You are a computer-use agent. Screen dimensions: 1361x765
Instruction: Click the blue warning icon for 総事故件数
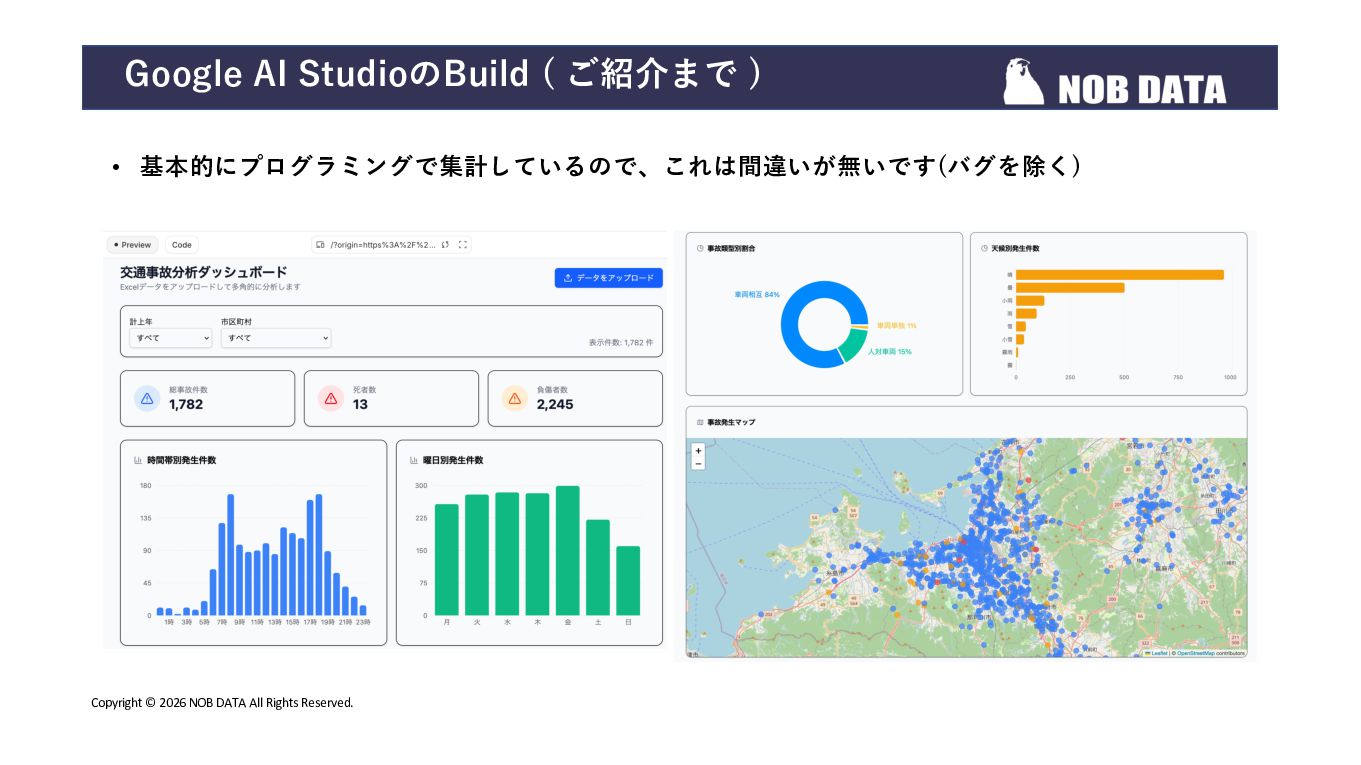(147, 399)
